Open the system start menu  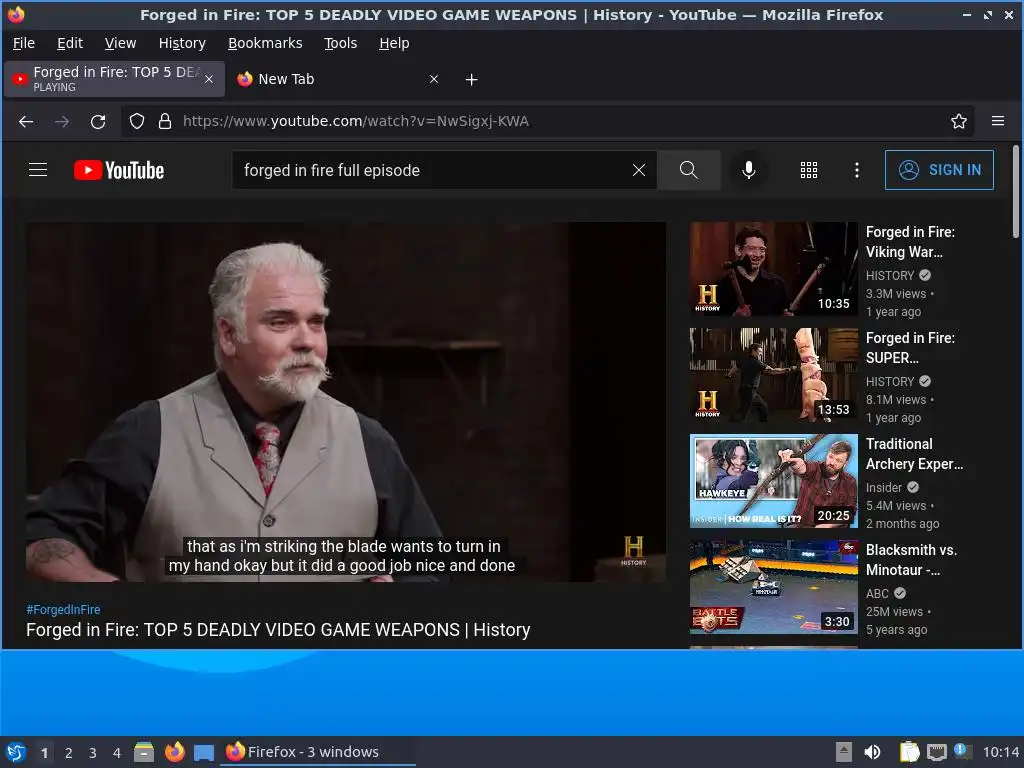[x=16, y=752]
